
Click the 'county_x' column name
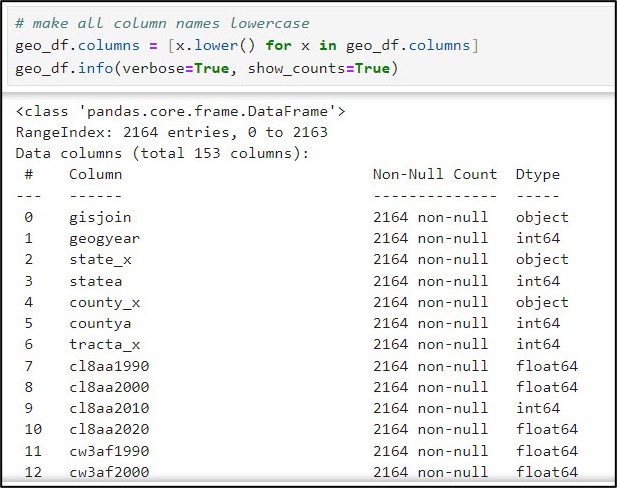pos(105,302)
